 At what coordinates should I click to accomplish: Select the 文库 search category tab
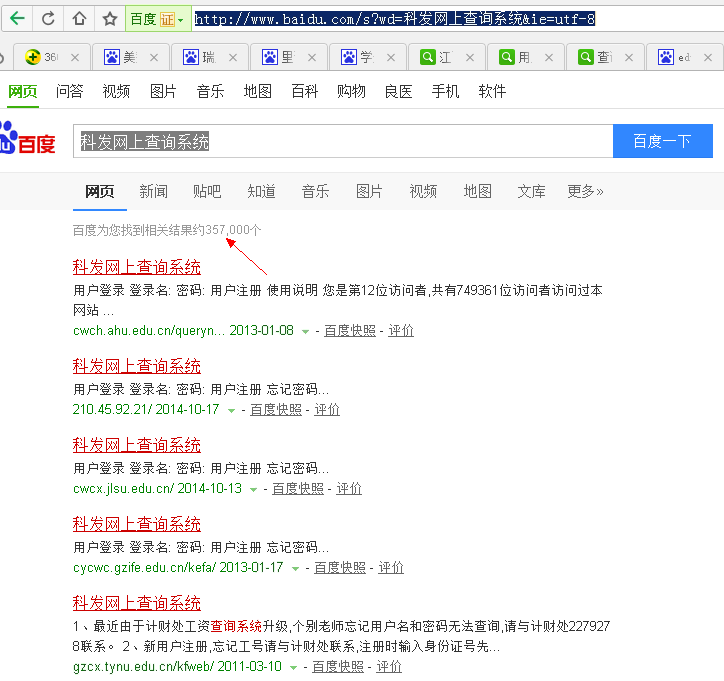[x=531, y=191]
